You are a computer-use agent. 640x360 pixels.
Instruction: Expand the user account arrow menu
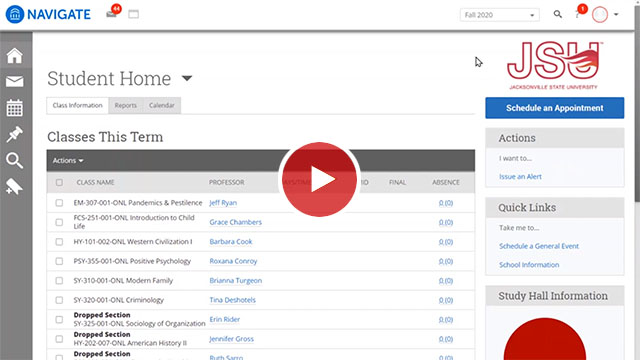coord(616,14)
